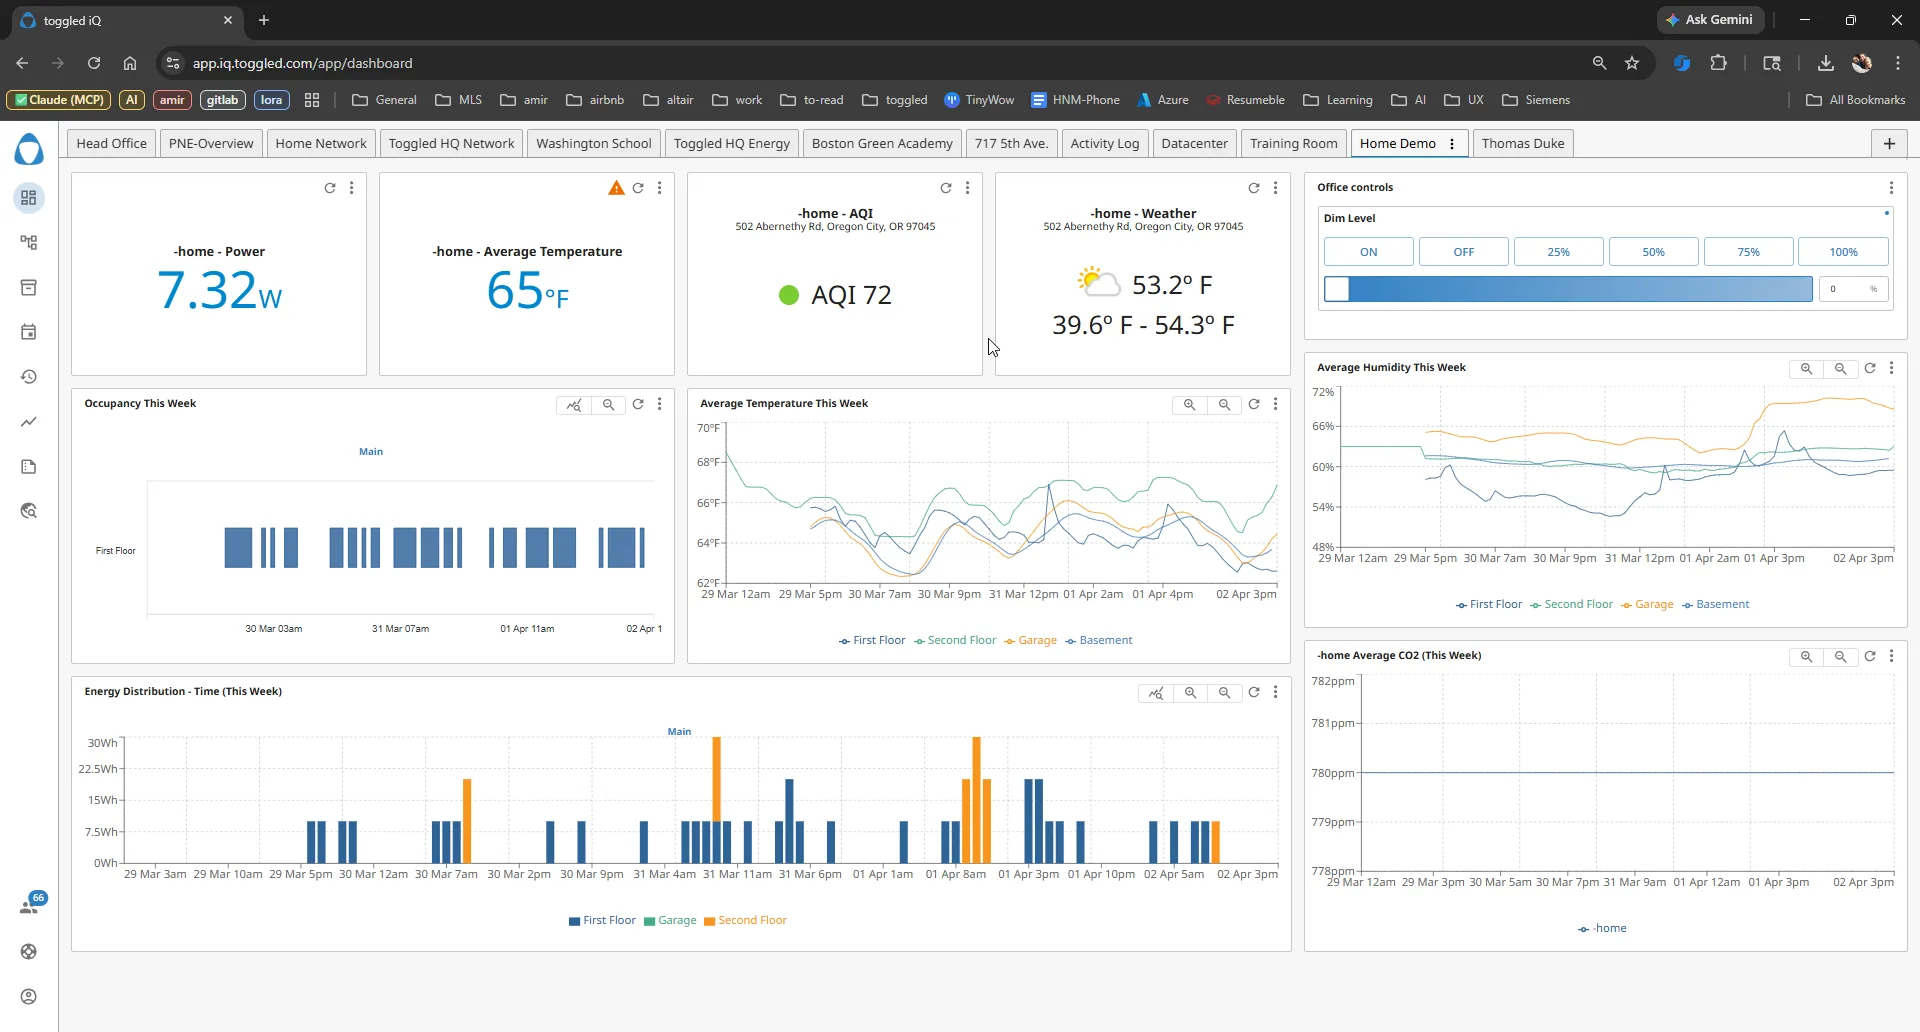Open options menu of Average Humidity widget
Viewport: 1920px width, 1032px height.
point(1891,369)
